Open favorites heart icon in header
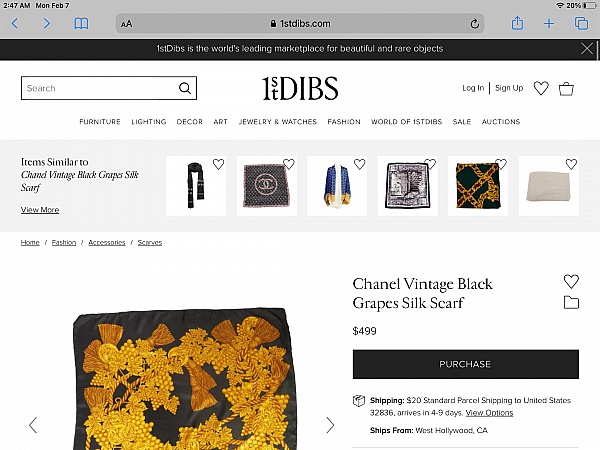The width and height of the screenshot is (600, 450). click(x=541, y=88)
